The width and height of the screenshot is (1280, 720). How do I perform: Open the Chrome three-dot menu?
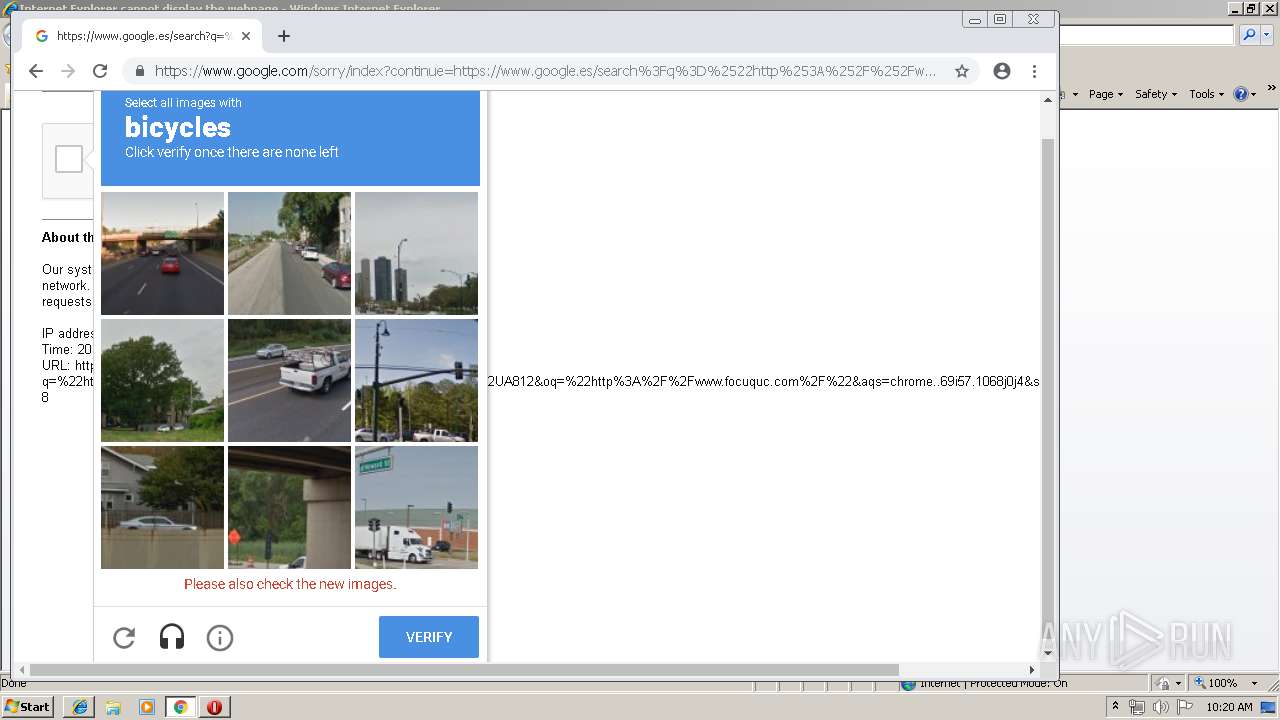pyautogui.click(x=1034, y=71)
